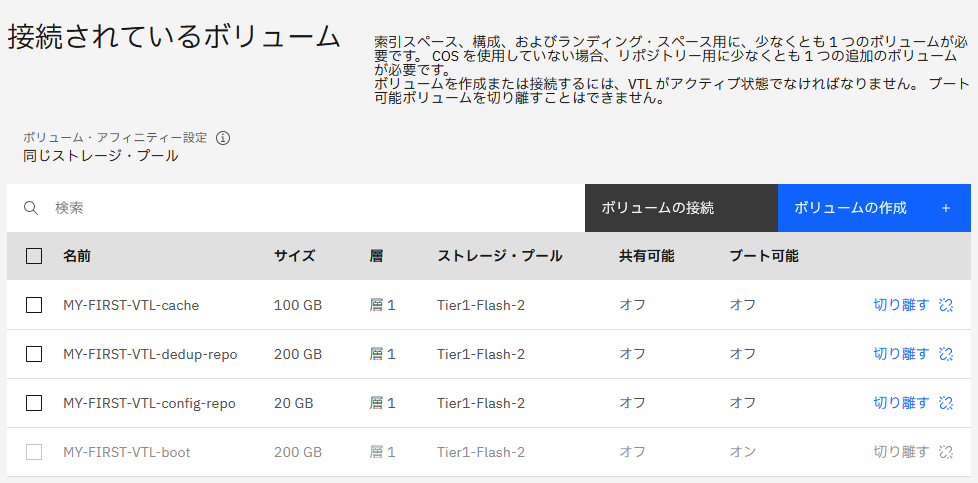Image resolution: width=978 pixels, height=483 pixels.
Task: Select the MY-FIRST-VTL-dedup-repo checkbox
Action: click(34, 354)
